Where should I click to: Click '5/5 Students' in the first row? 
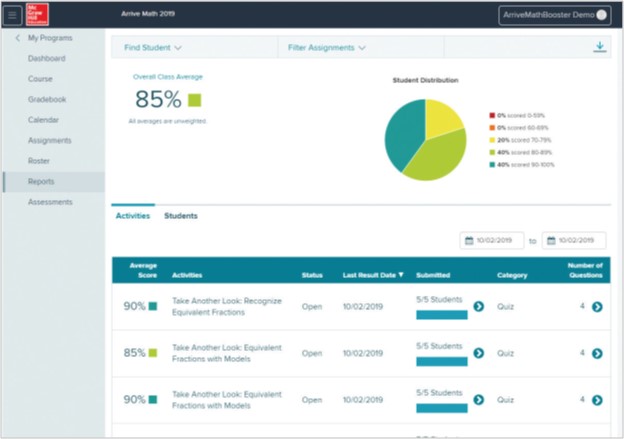[439, 299]
